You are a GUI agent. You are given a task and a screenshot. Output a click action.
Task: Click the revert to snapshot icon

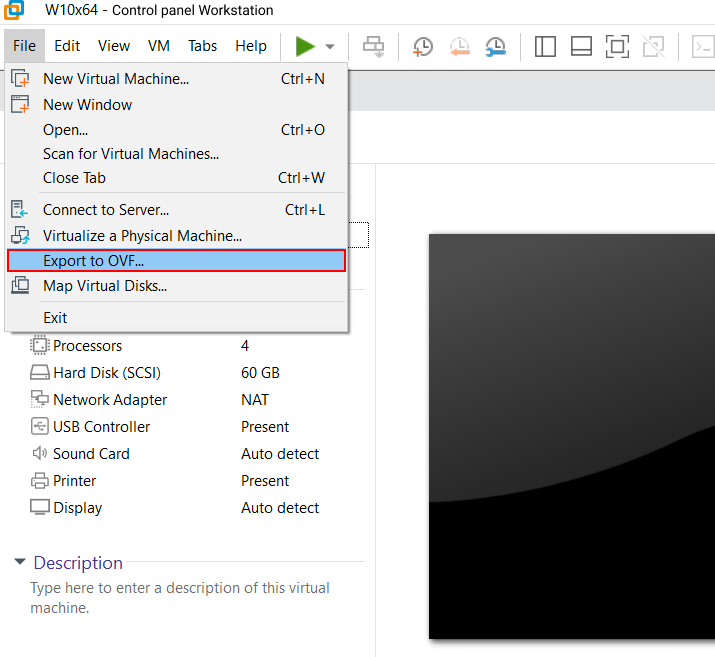pos(459,46)
